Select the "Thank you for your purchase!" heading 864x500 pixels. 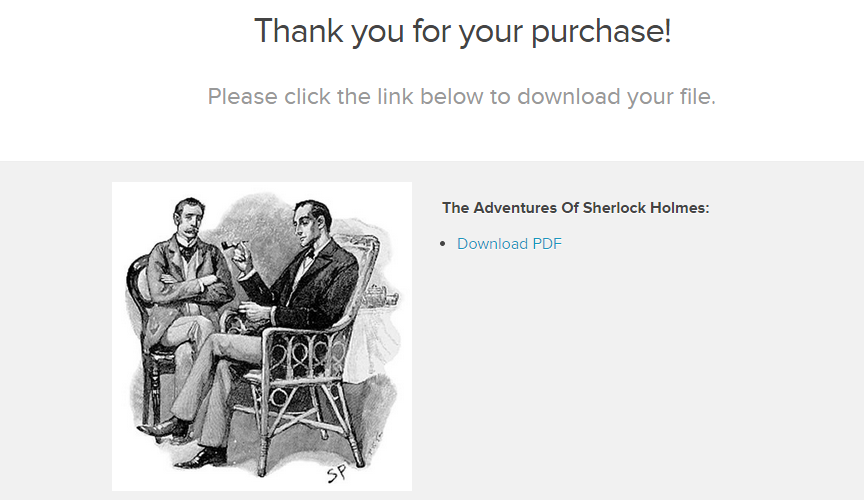(x=462, y=31)
